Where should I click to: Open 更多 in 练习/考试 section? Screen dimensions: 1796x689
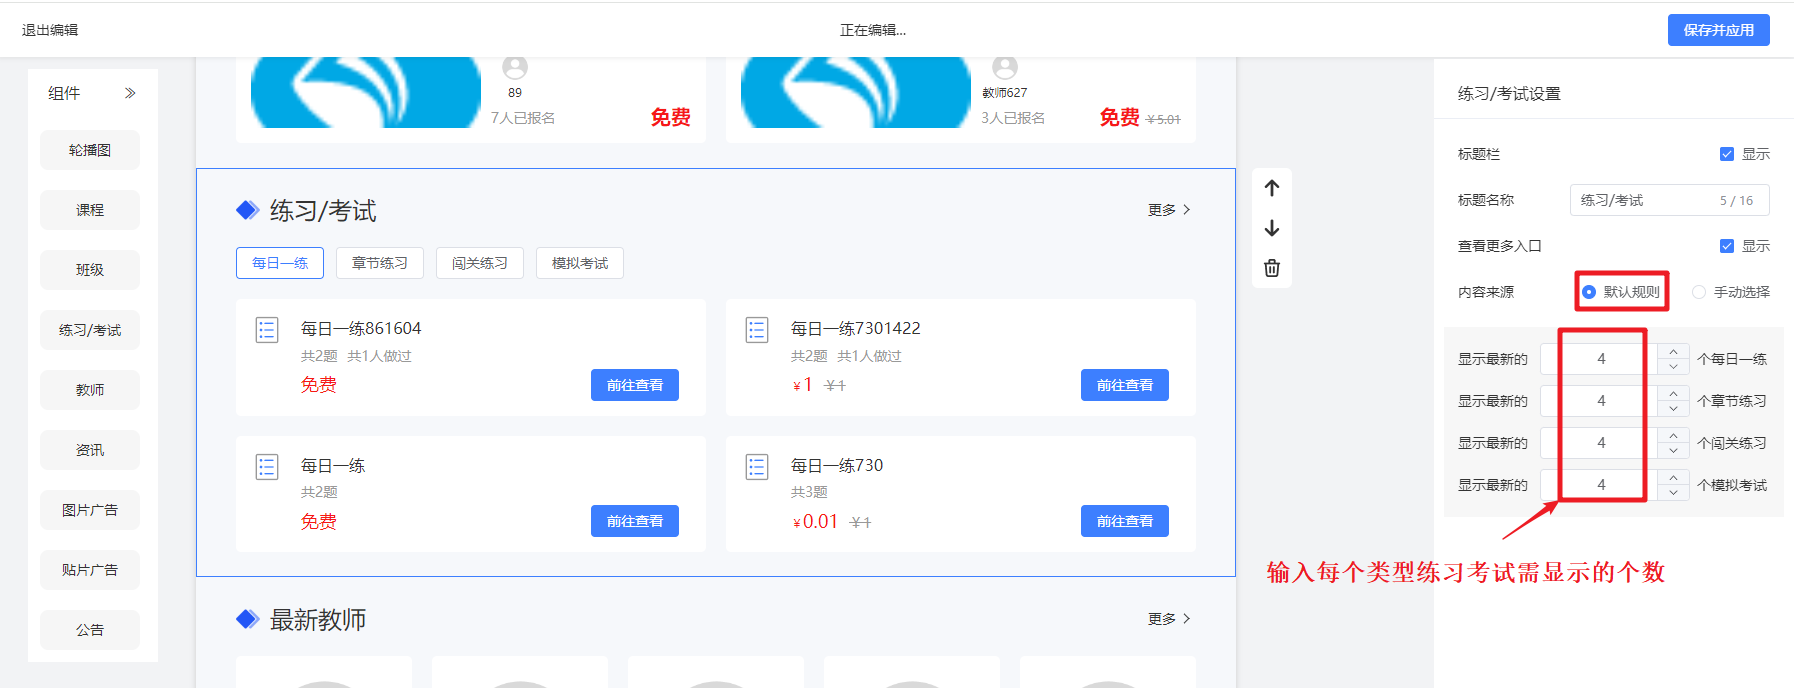(x=1169, y=210)
